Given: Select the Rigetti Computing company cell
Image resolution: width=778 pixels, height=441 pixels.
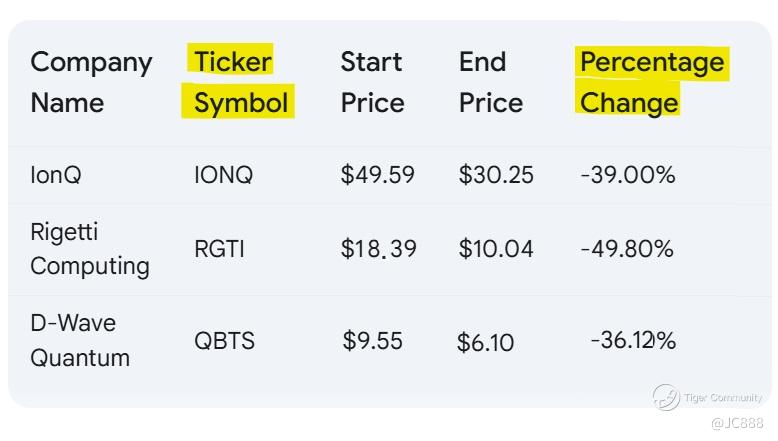Looking at the screenshot, I should pyautogui.click(x=89, y=249).
